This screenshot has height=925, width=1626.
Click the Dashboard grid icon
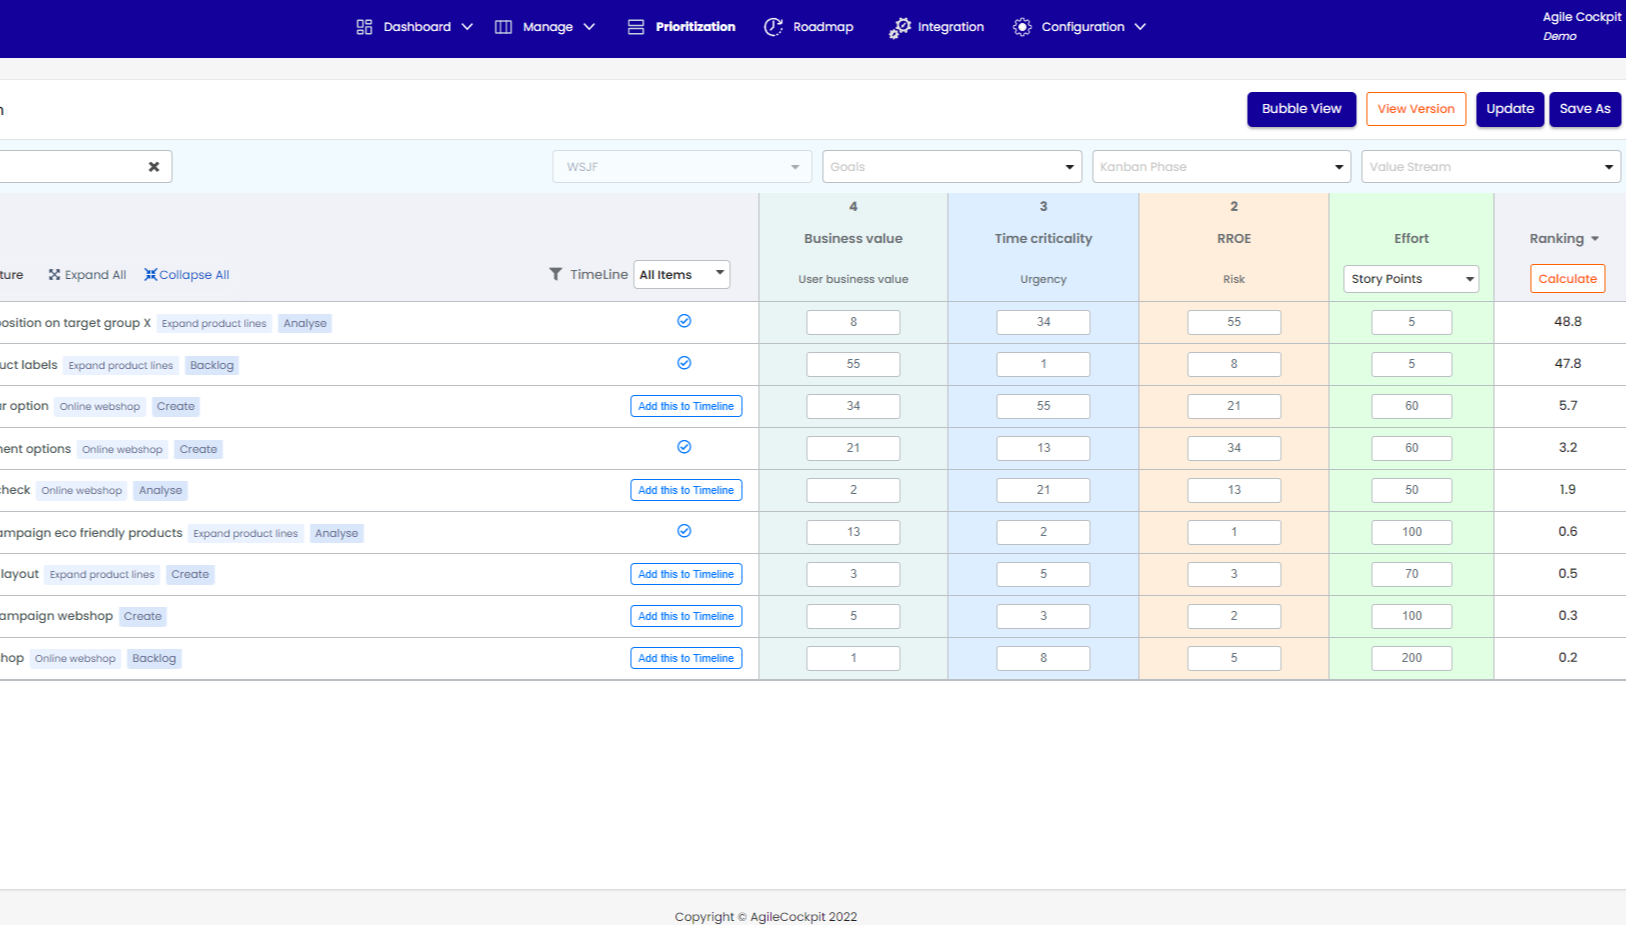(x=364, y=27)
